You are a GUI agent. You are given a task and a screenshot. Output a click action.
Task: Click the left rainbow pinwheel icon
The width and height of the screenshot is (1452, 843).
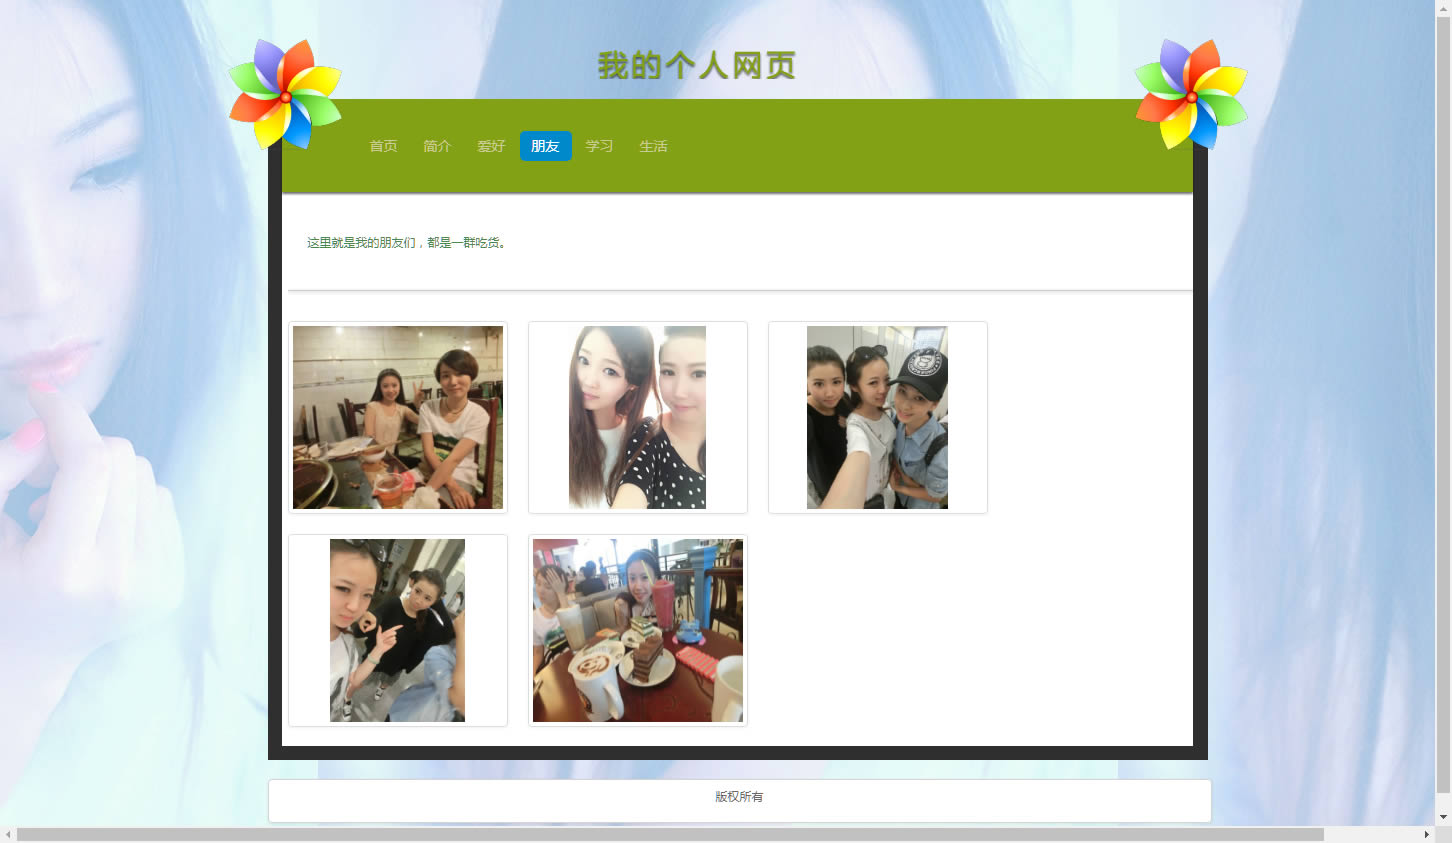click(285, 94)
